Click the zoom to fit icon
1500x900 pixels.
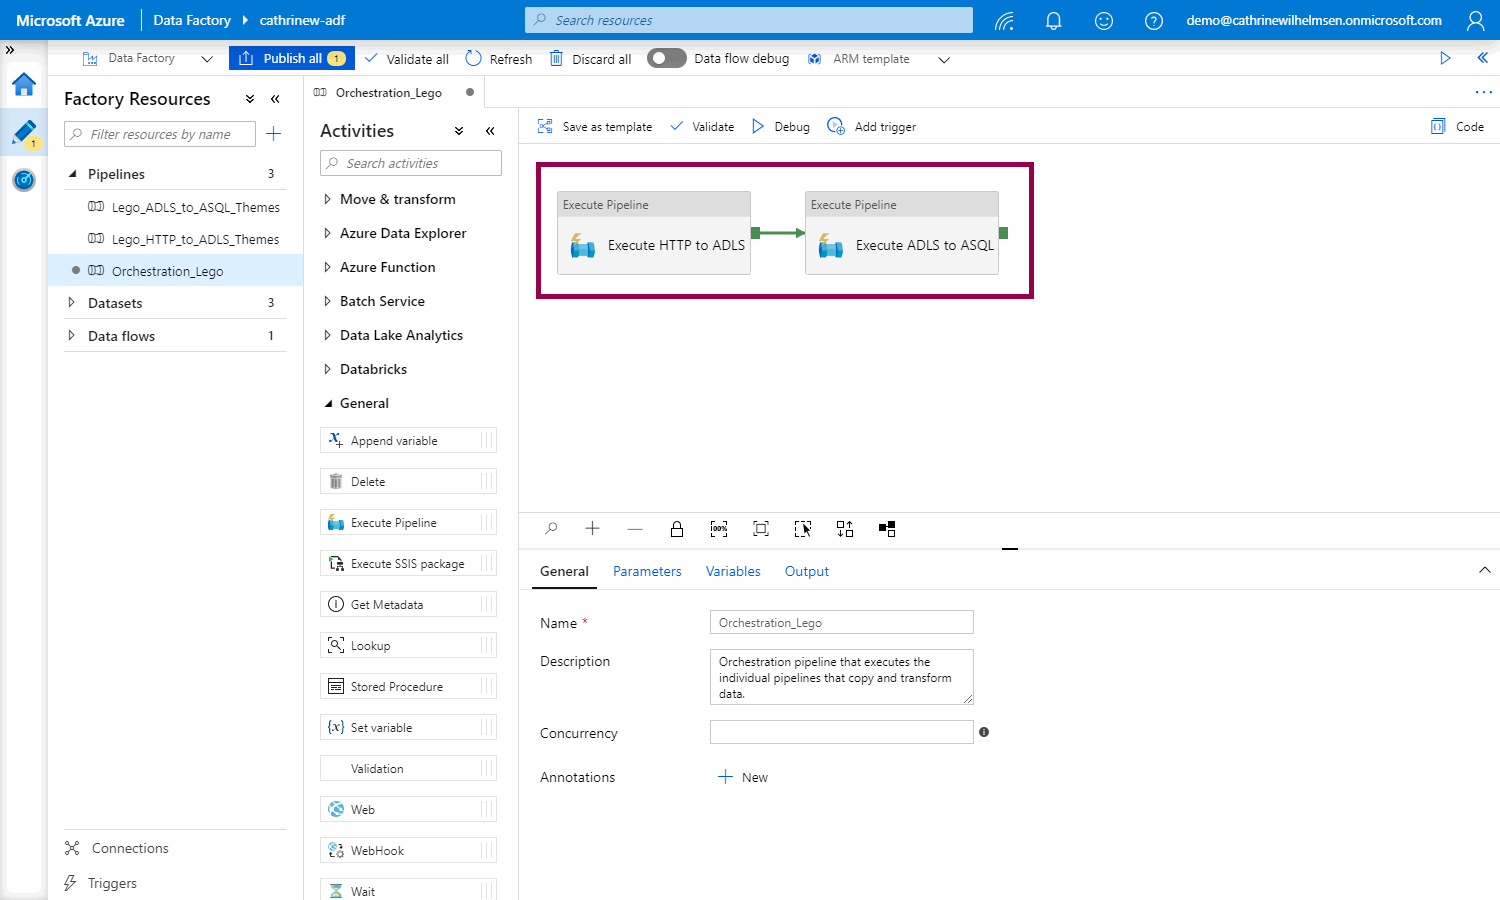coord(761,529)
